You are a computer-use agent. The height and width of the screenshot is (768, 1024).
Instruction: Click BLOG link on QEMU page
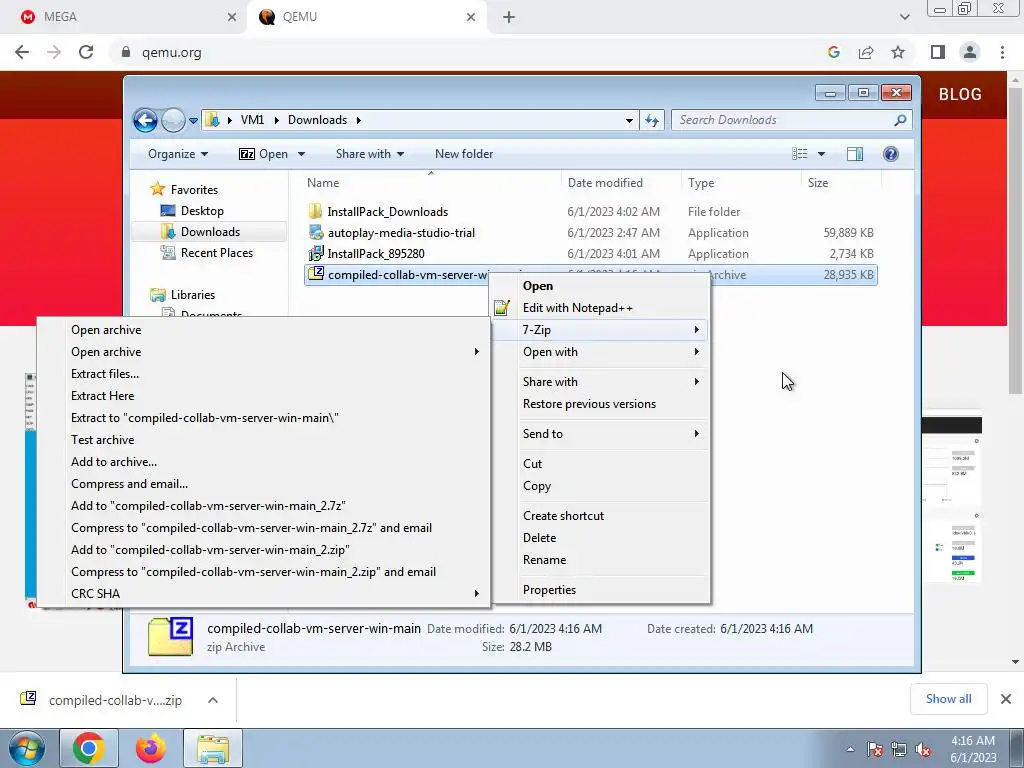point(960,95)
